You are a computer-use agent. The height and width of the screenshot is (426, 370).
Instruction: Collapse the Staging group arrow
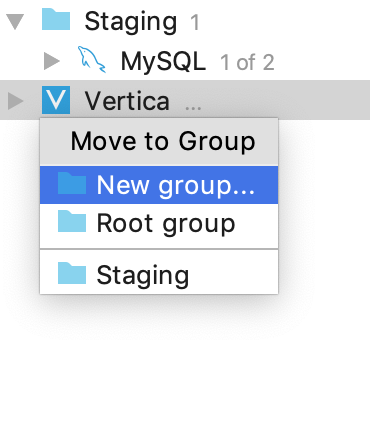[x=15, y=22]
